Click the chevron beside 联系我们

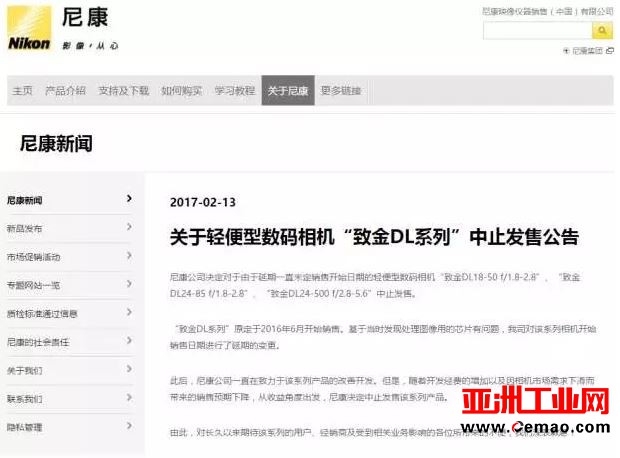(129, 397)
